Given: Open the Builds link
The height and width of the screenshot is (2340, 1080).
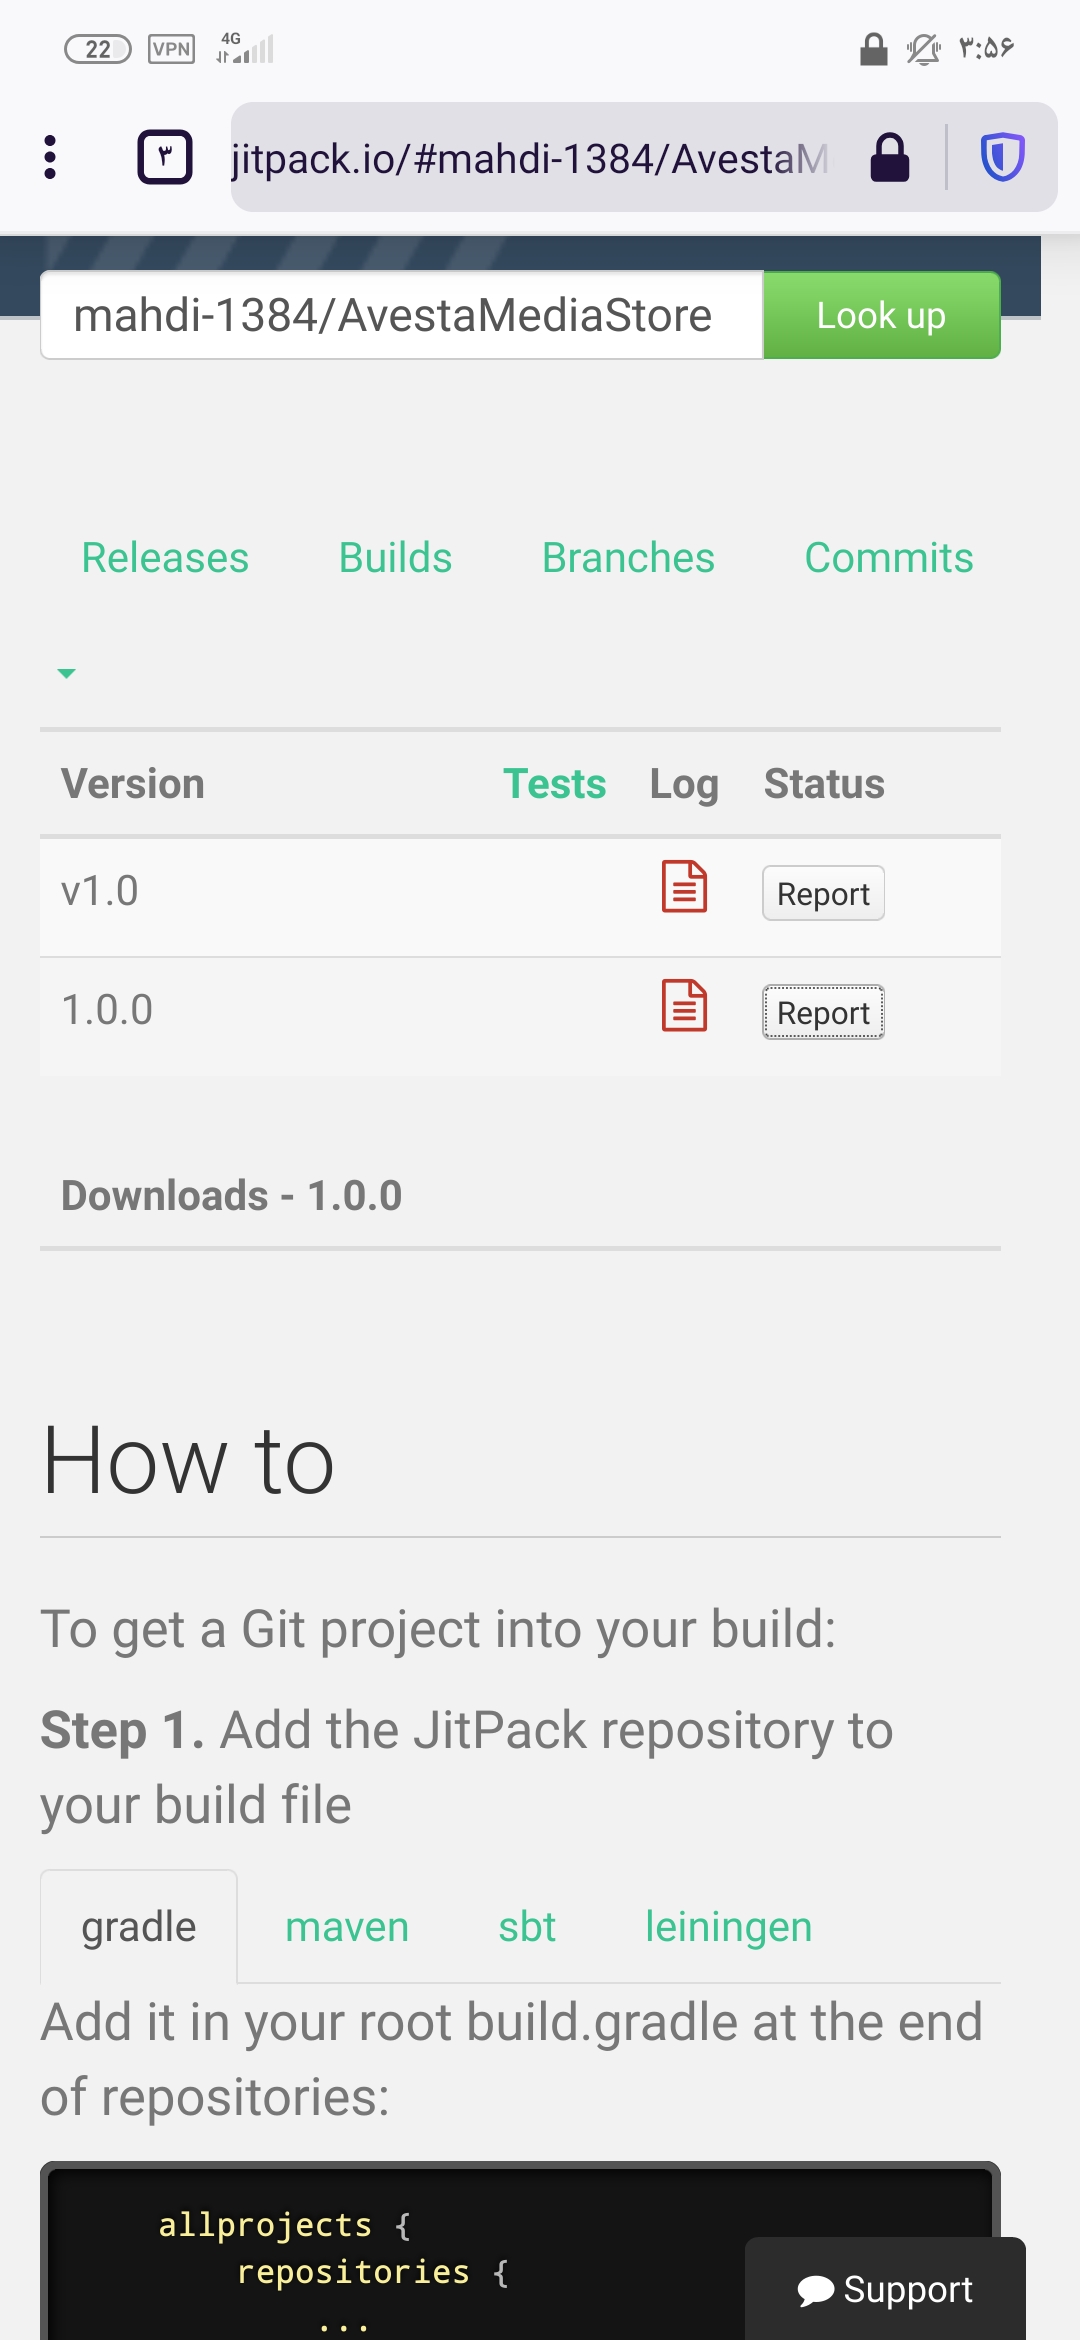Looking at the screenshot, I should pyautogui.click(x=395, y=558).
